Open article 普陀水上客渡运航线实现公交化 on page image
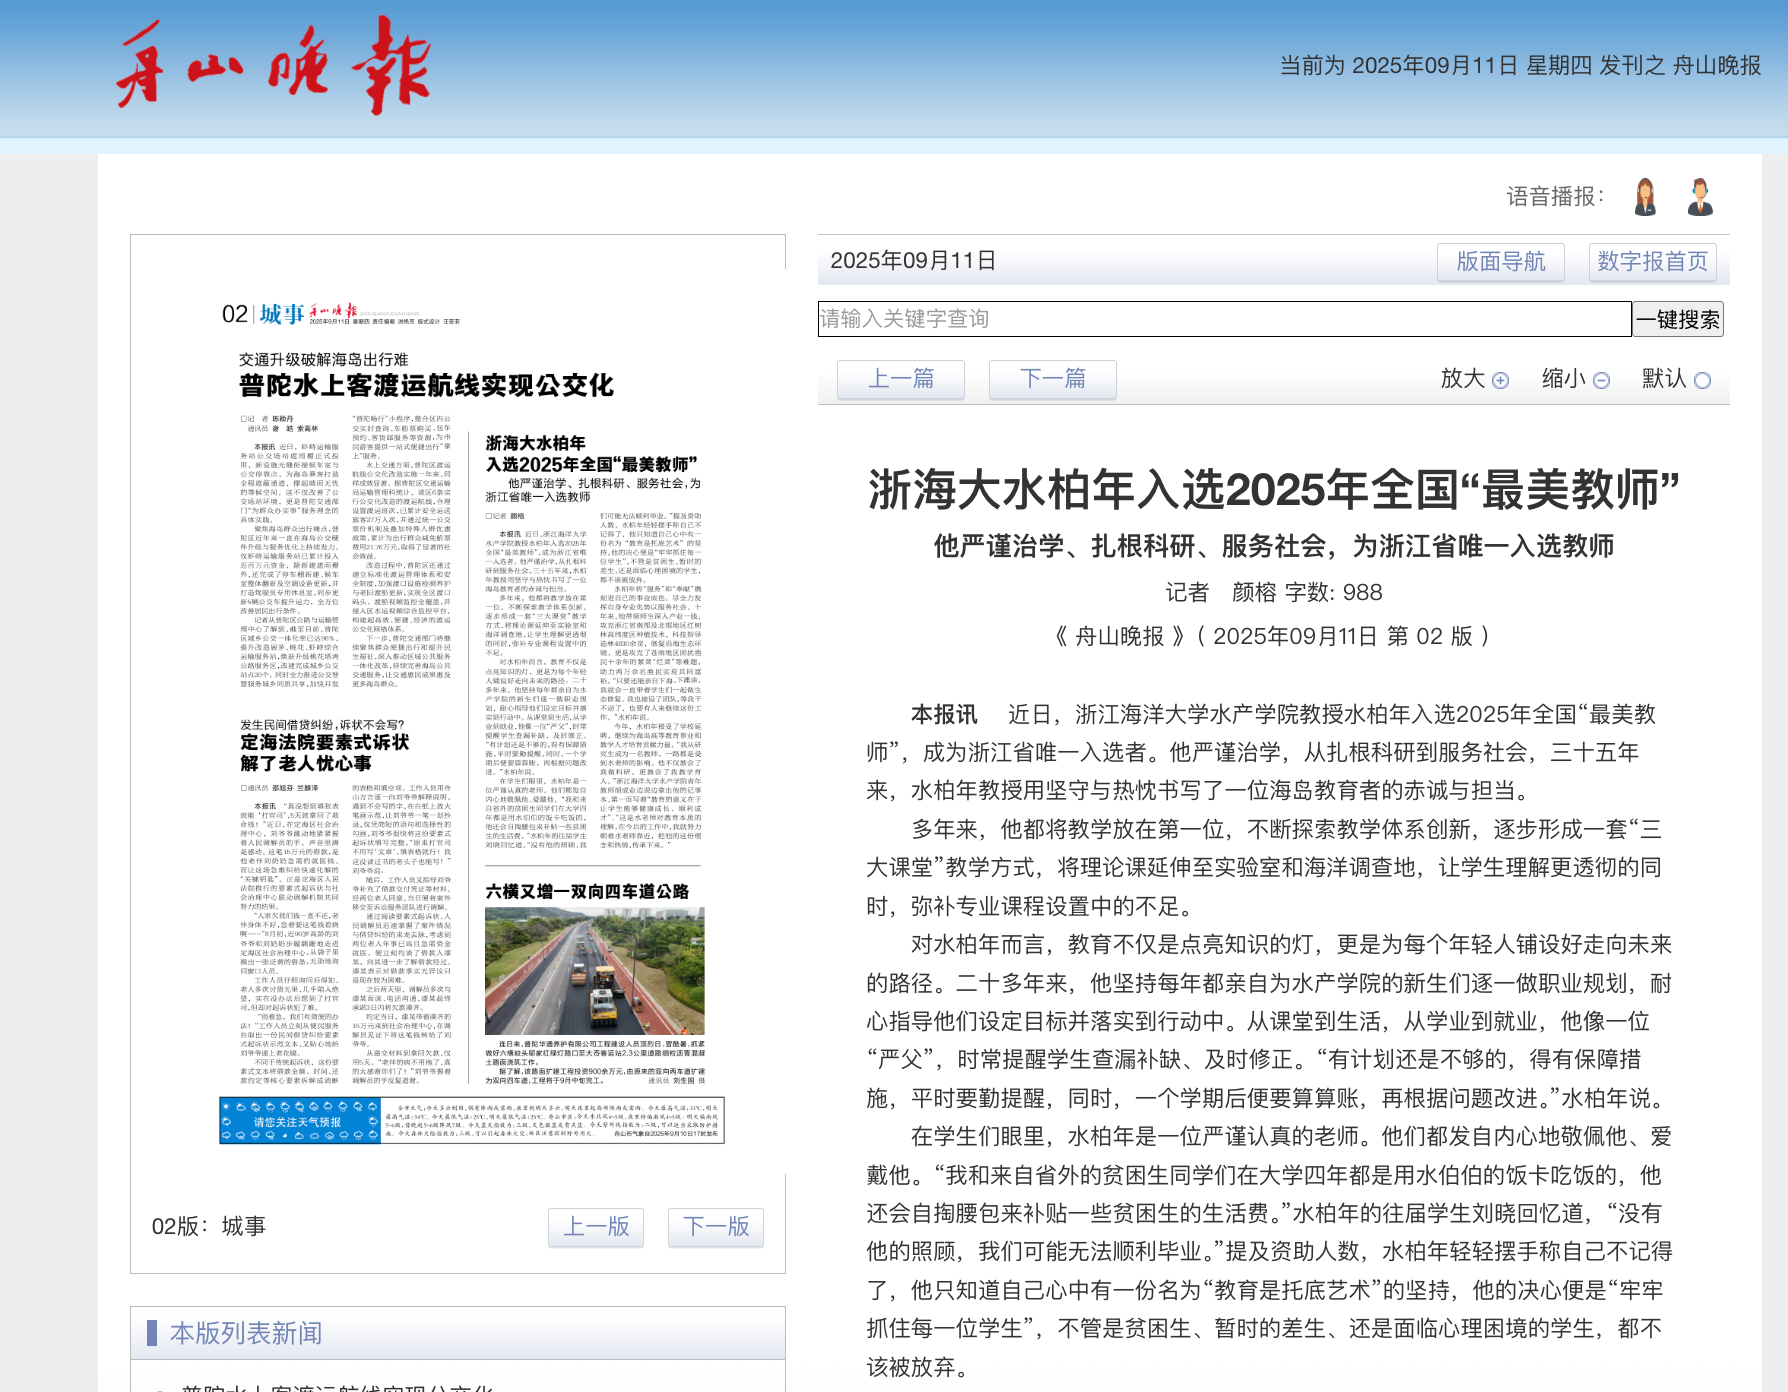This screenshot has width=1788, height=1392. click(x=426, y=385)
